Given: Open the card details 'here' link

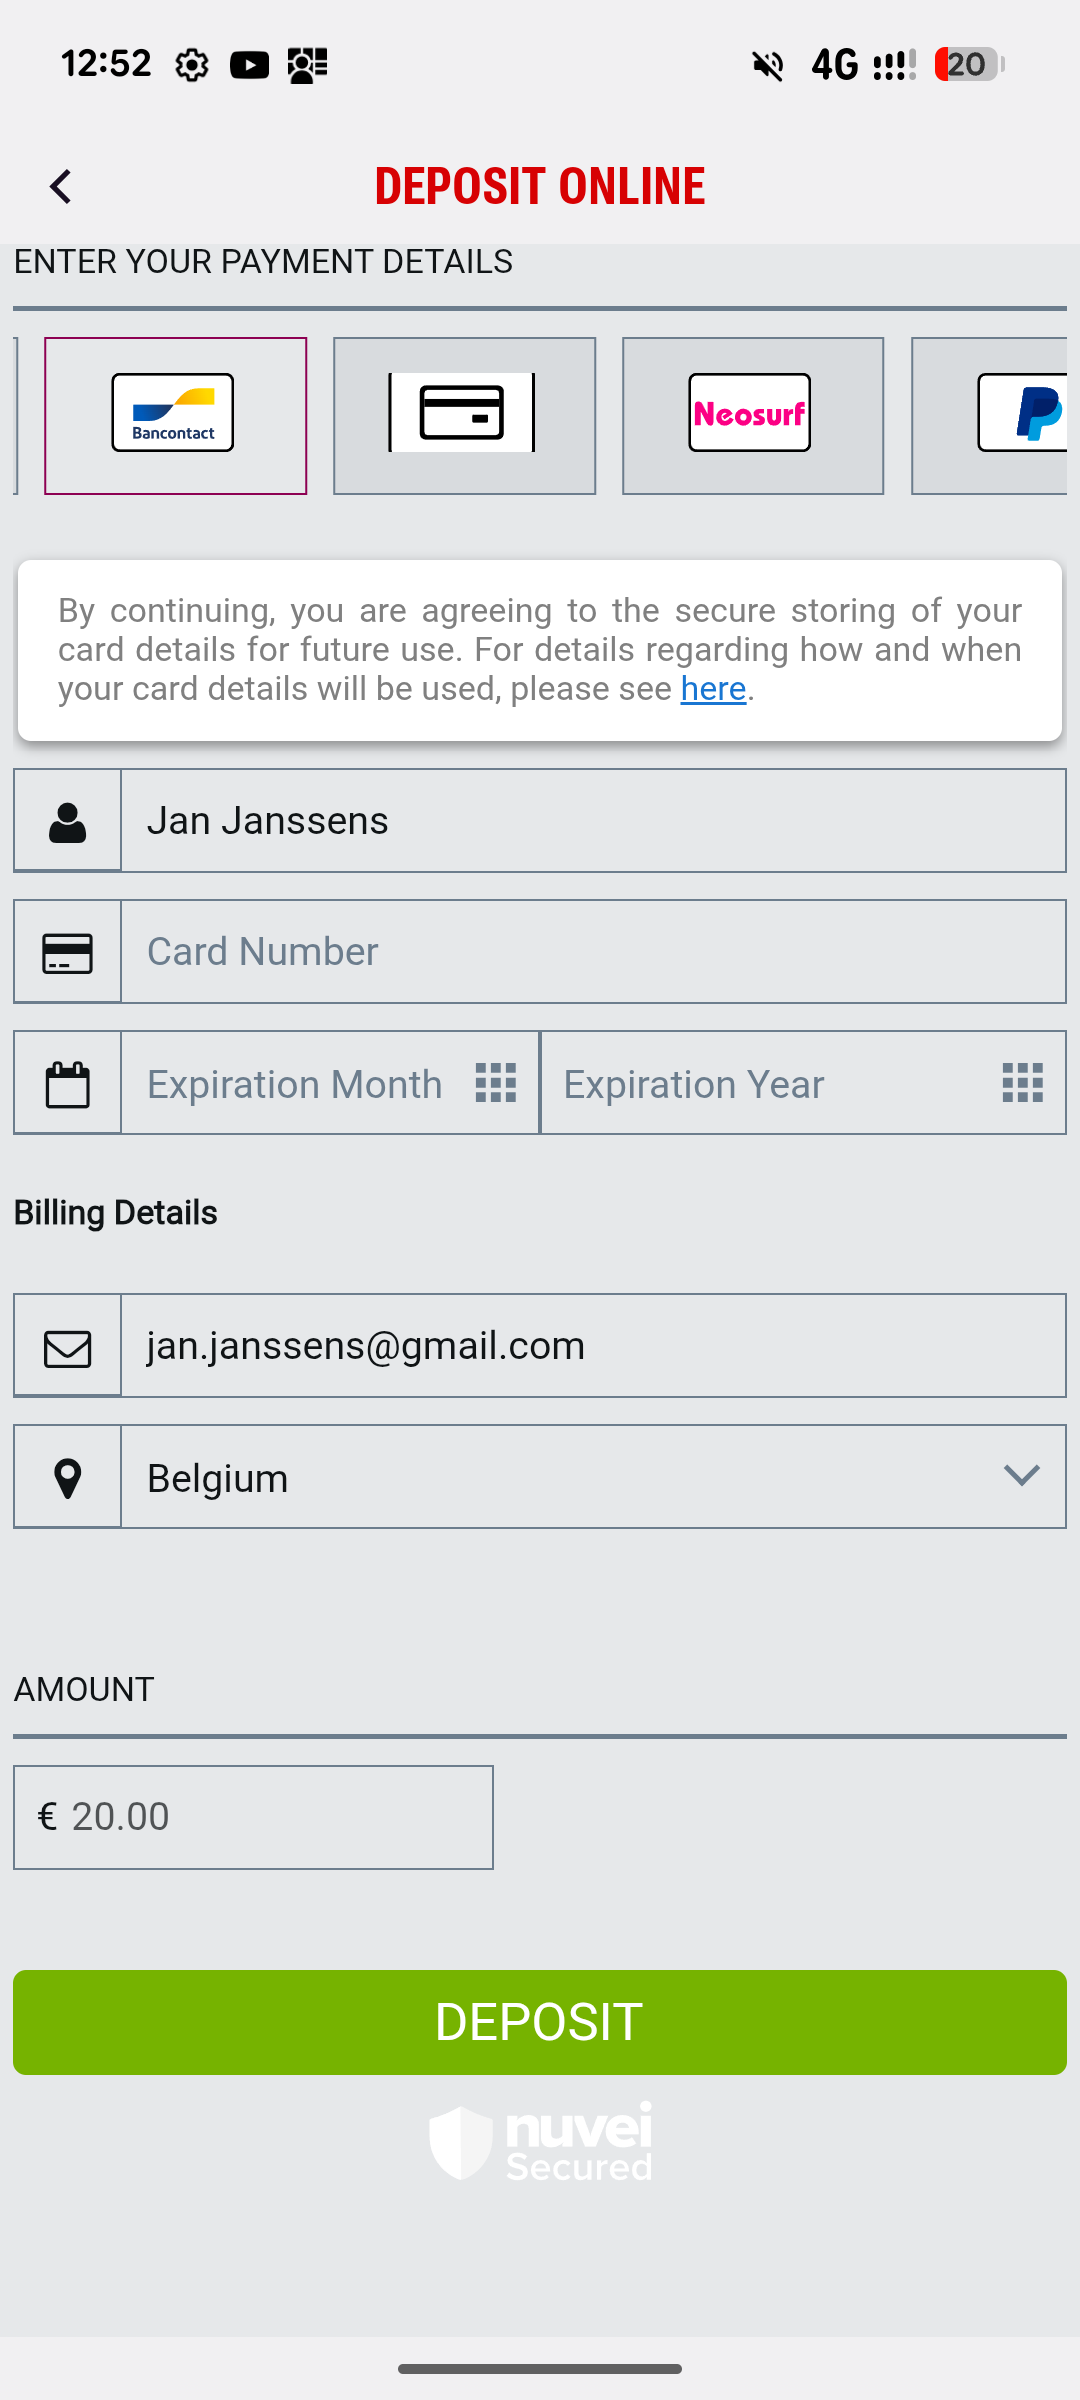Looking at the screenshot, I should (713, 689).
